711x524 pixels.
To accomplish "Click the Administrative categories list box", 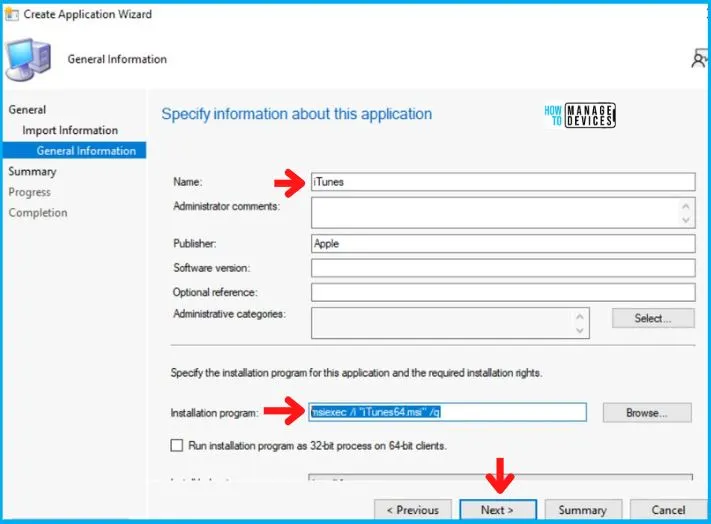I will click(450, 323).
